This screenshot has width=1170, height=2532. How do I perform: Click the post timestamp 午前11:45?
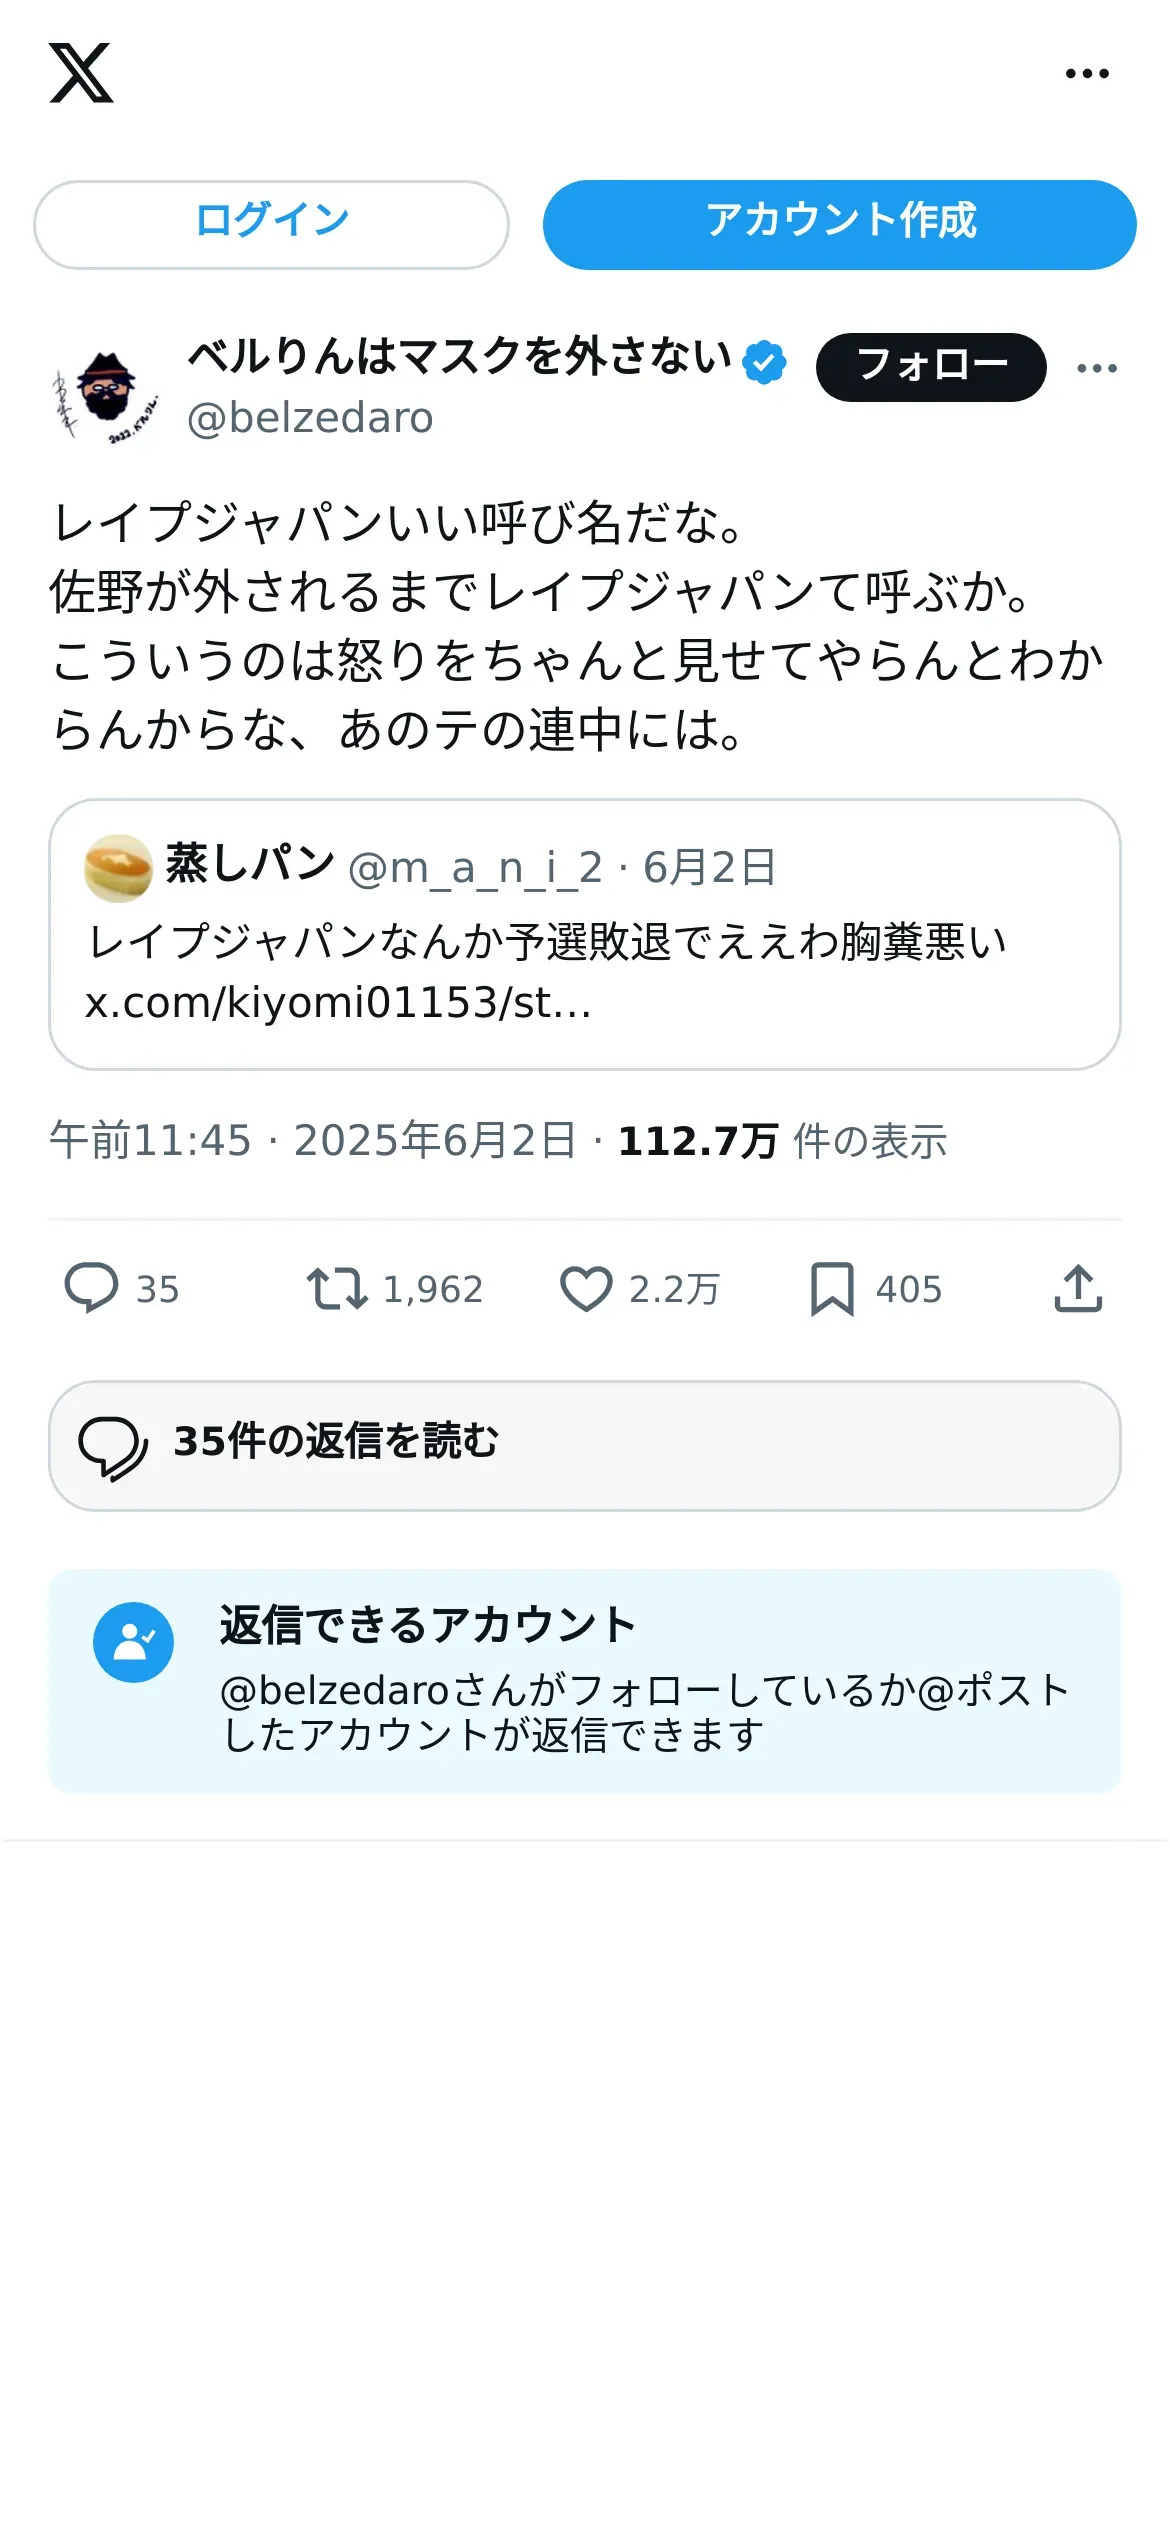click(x=150, y=1141)
